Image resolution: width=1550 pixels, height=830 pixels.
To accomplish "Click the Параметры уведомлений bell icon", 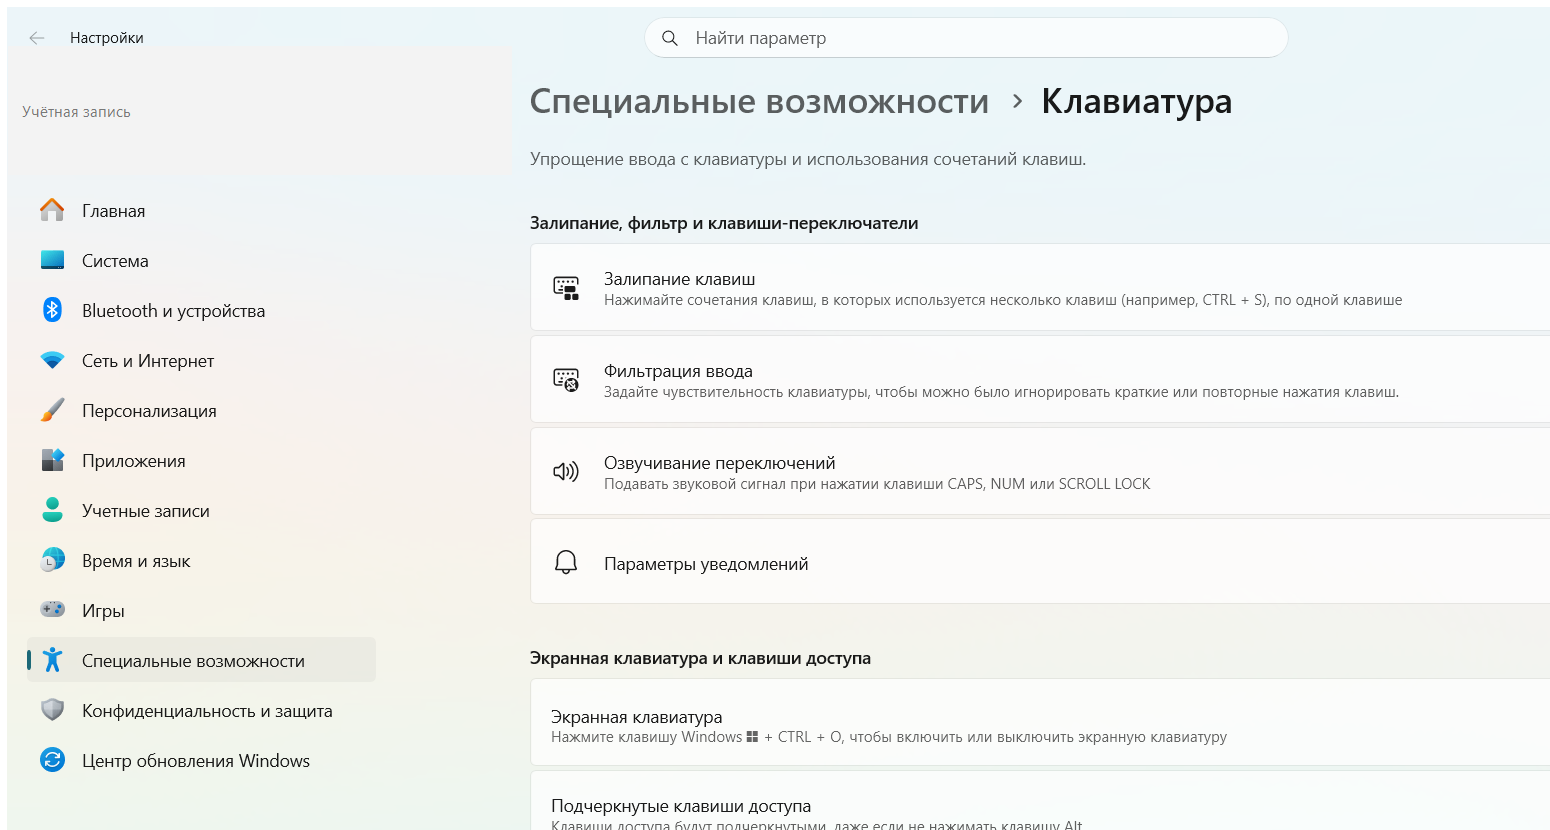I will pos(566,562).
